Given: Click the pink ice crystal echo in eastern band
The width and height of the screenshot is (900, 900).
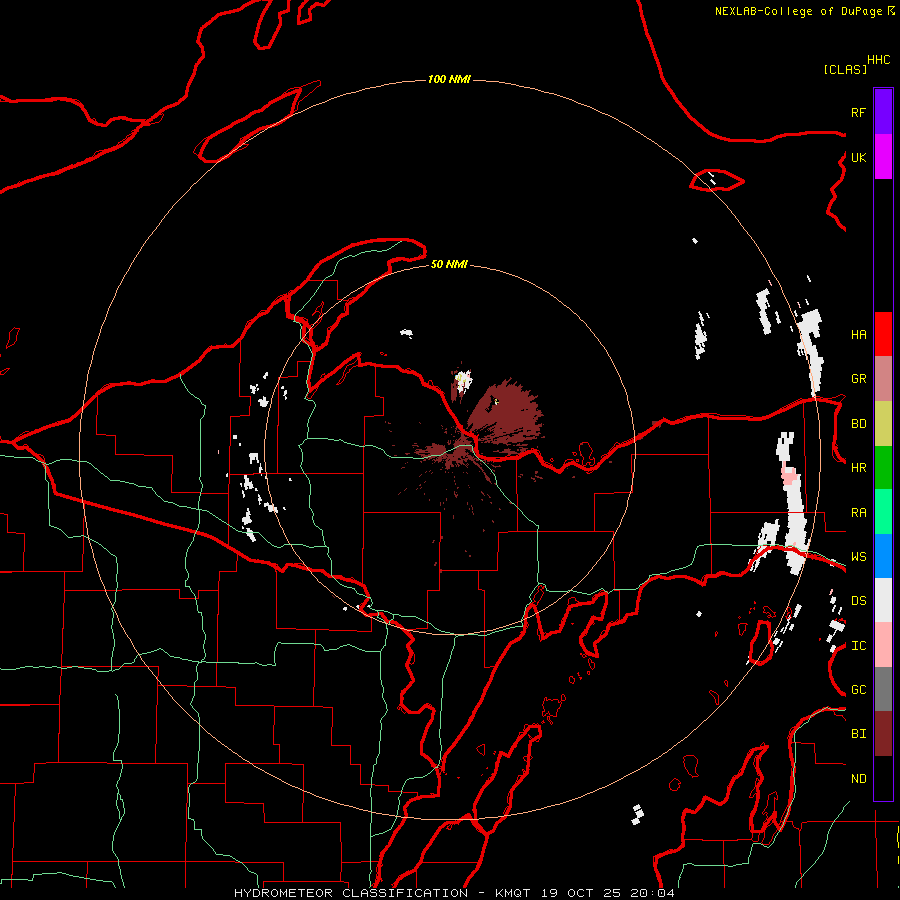Looking at the screenshot, I should 789,475.
